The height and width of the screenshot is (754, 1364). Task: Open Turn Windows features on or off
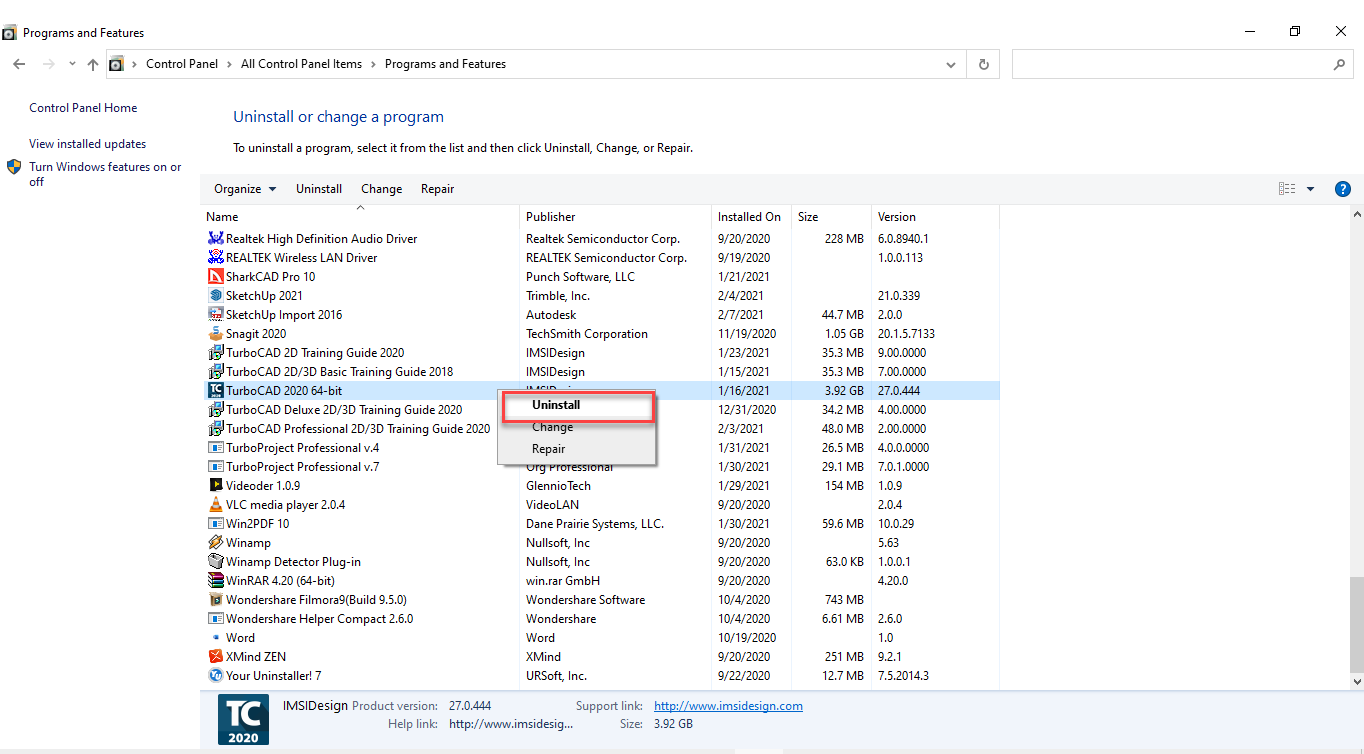click(105, 174)
